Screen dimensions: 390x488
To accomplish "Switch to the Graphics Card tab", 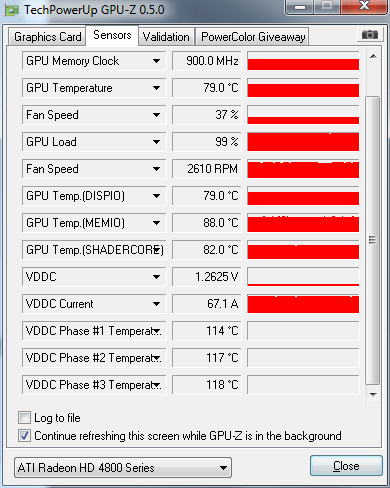I will [47, 37].
